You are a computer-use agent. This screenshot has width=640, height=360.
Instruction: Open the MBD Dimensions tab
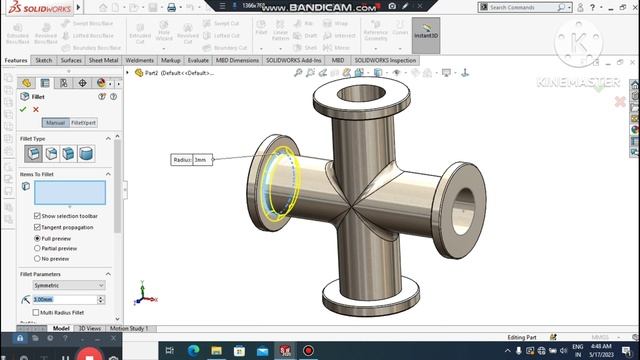237,60
